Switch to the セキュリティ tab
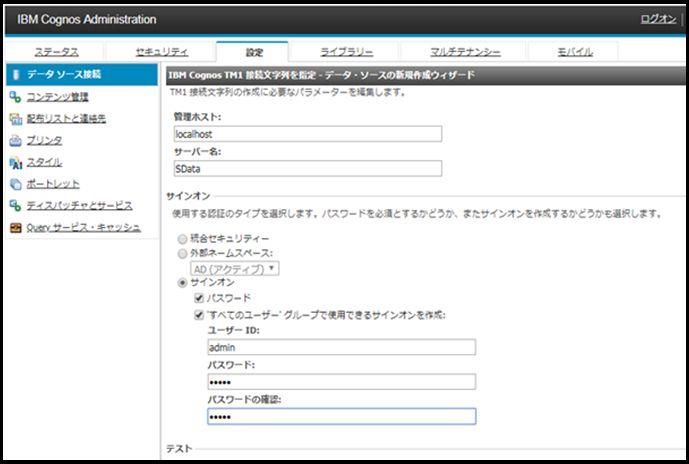This screenshot has height=464, width=689. 162,52
